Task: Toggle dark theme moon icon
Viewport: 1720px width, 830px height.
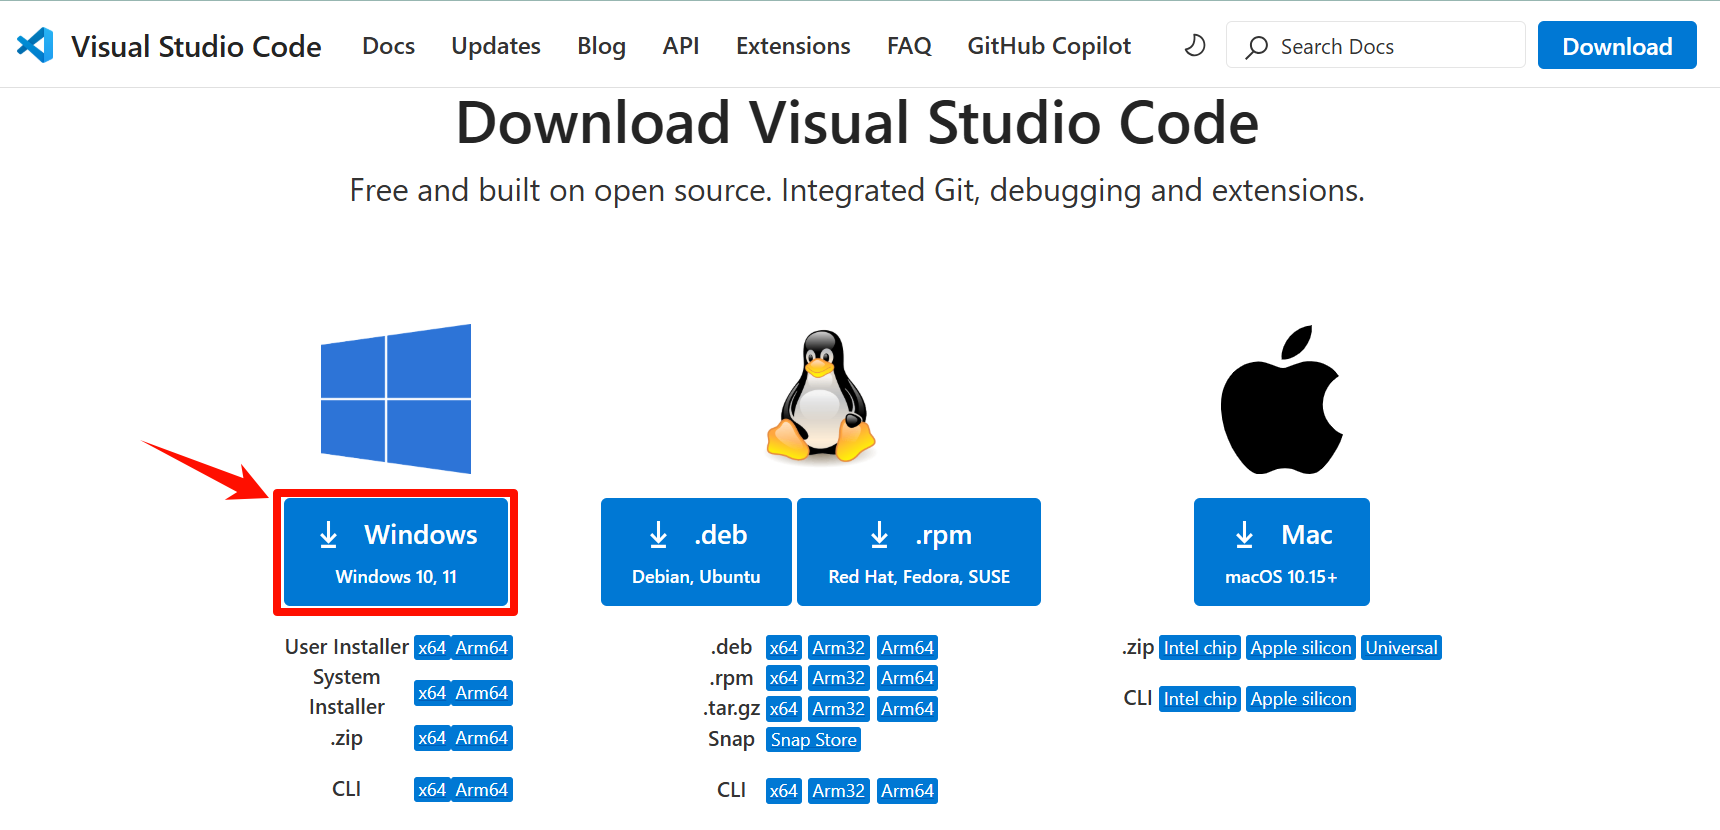Action: [x=1195, y=46]
